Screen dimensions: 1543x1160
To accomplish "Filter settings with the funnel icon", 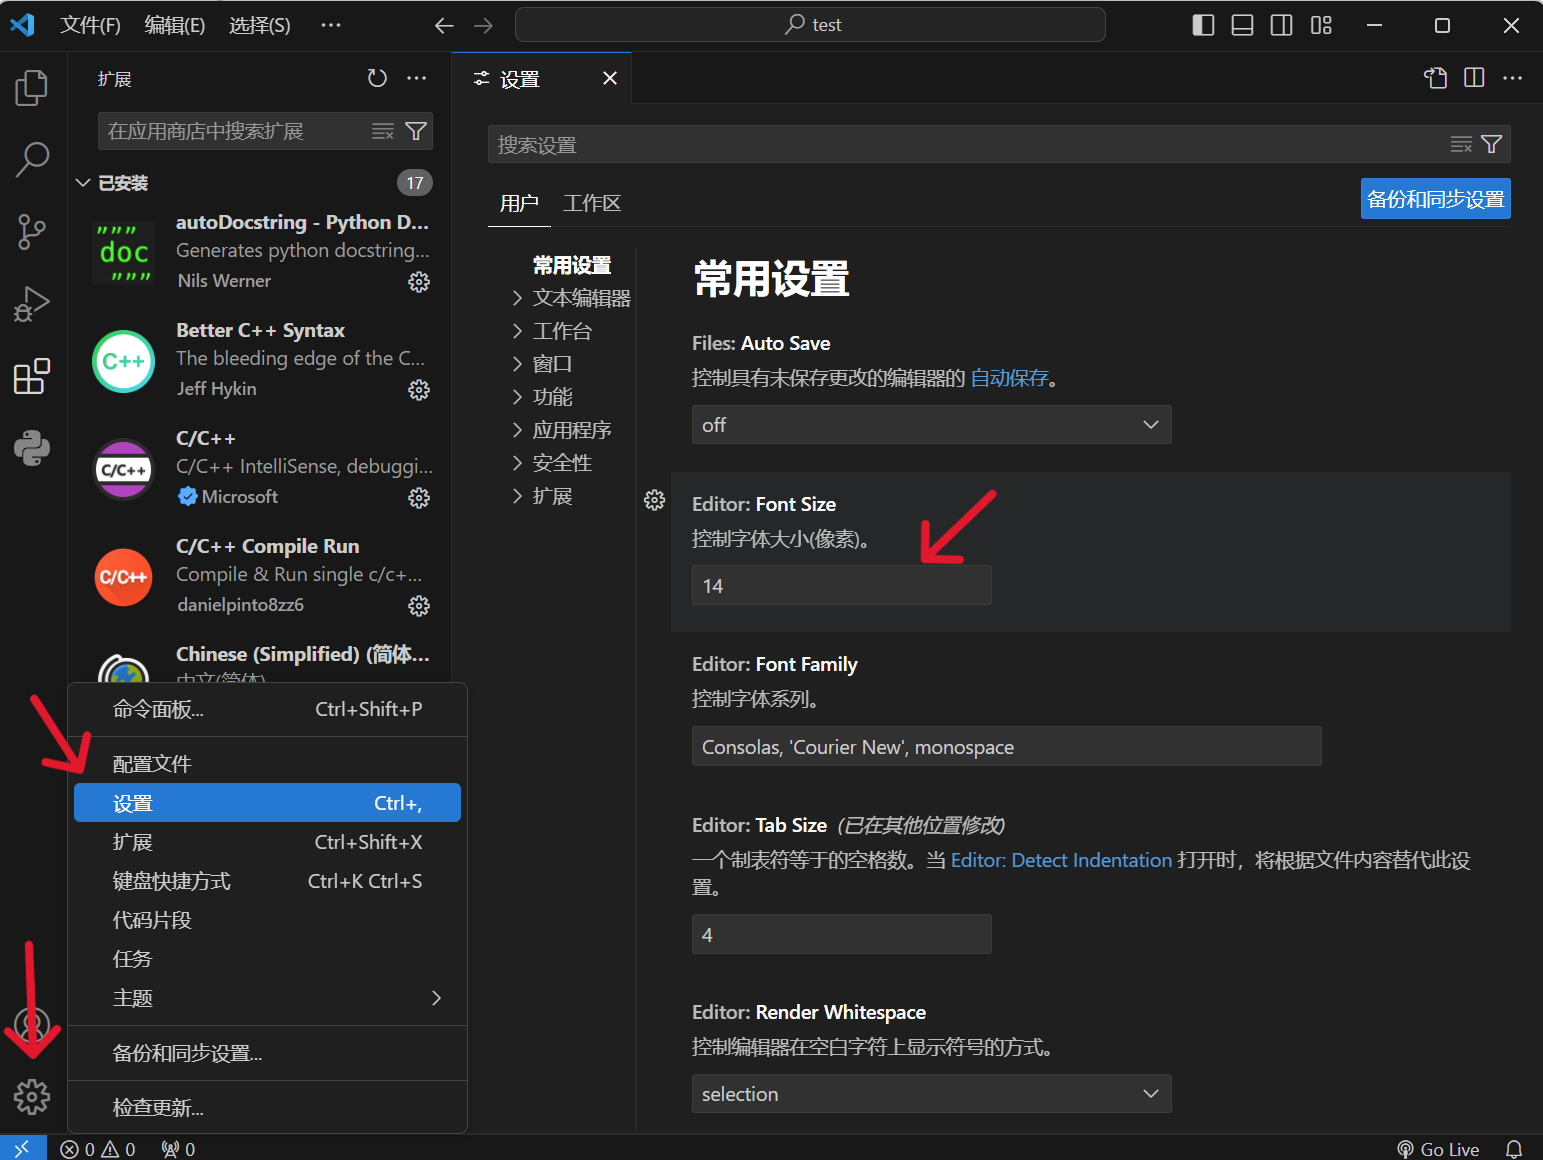I will tap(1491, 145).
